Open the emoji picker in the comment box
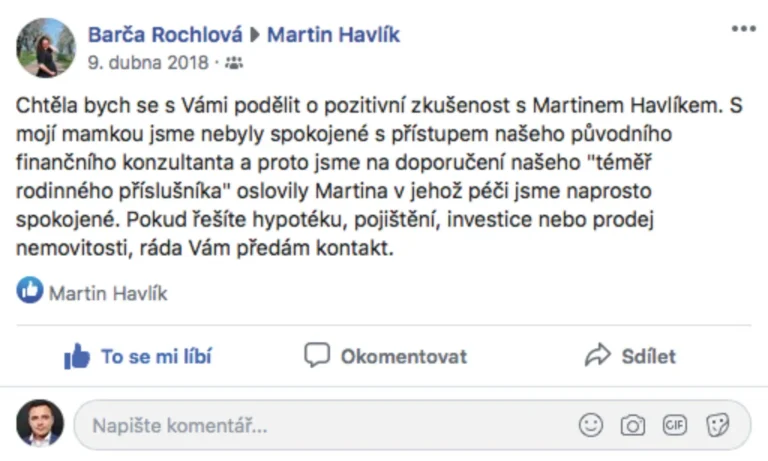768x461 pixels. pyautogui.click(x=591, y=426)
